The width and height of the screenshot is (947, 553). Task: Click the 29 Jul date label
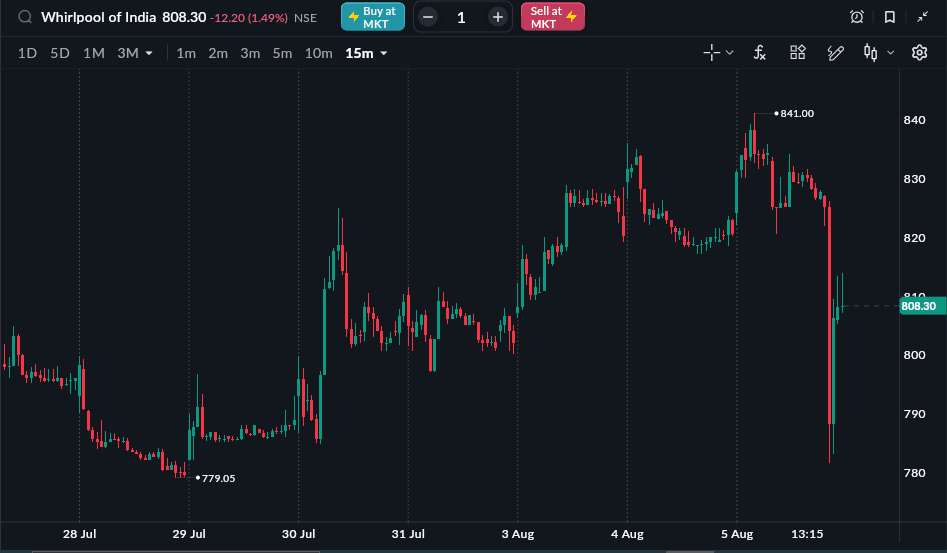pos(189,534)
